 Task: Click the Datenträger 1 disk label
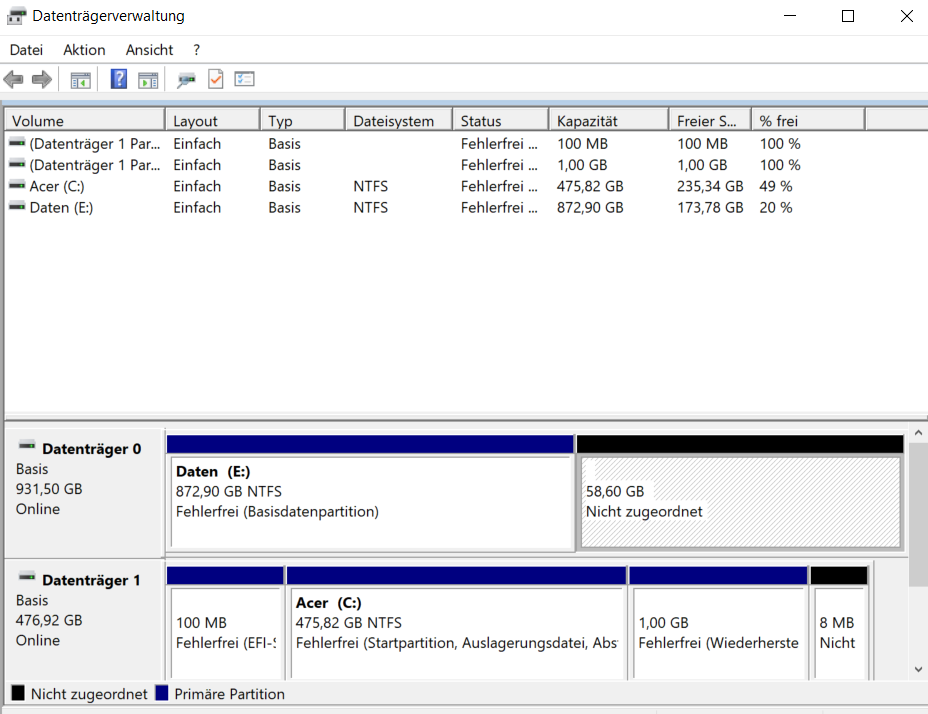pyautogui.click(x=92, y=580)
